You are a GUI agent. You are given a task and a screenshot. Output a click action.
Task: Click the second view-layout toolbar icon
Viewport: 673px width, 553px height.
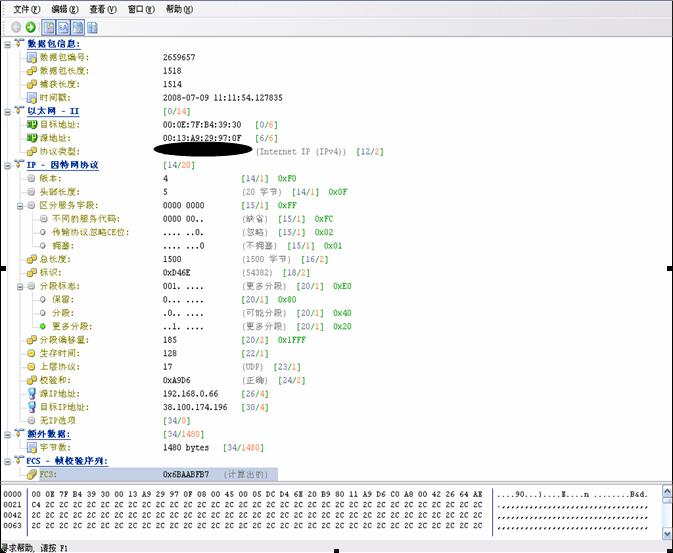(63, 27)
